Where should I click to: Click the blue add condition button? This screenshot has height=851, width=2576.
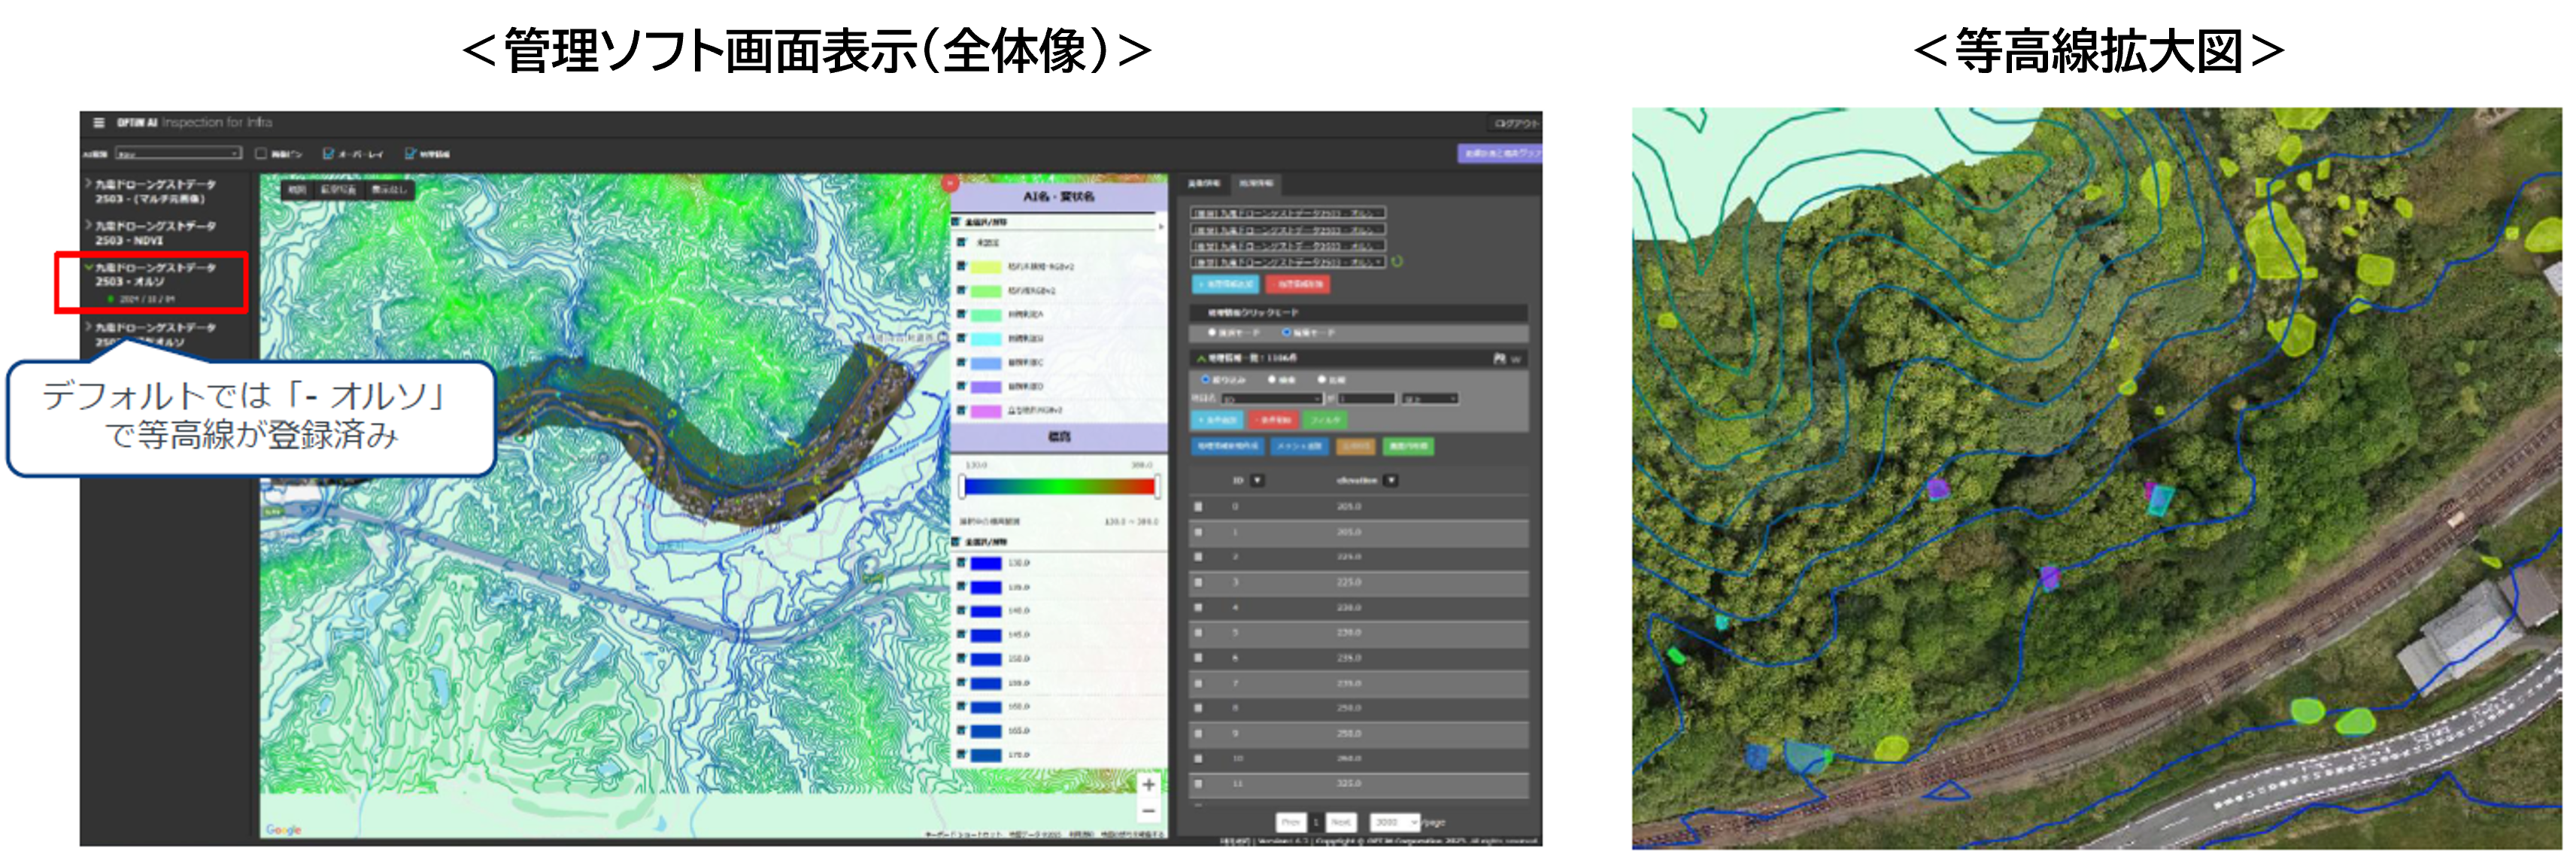pyautogui.click(x=1217, y=421)
